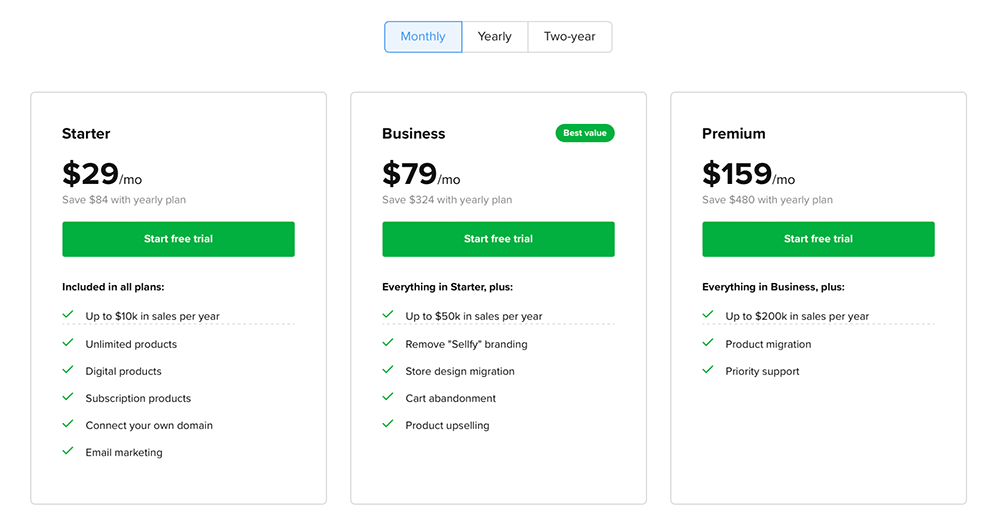The width and height of the screenshot is (1000, 523).
Task: Start free trial for Premium plan
Action: [818, 239]
